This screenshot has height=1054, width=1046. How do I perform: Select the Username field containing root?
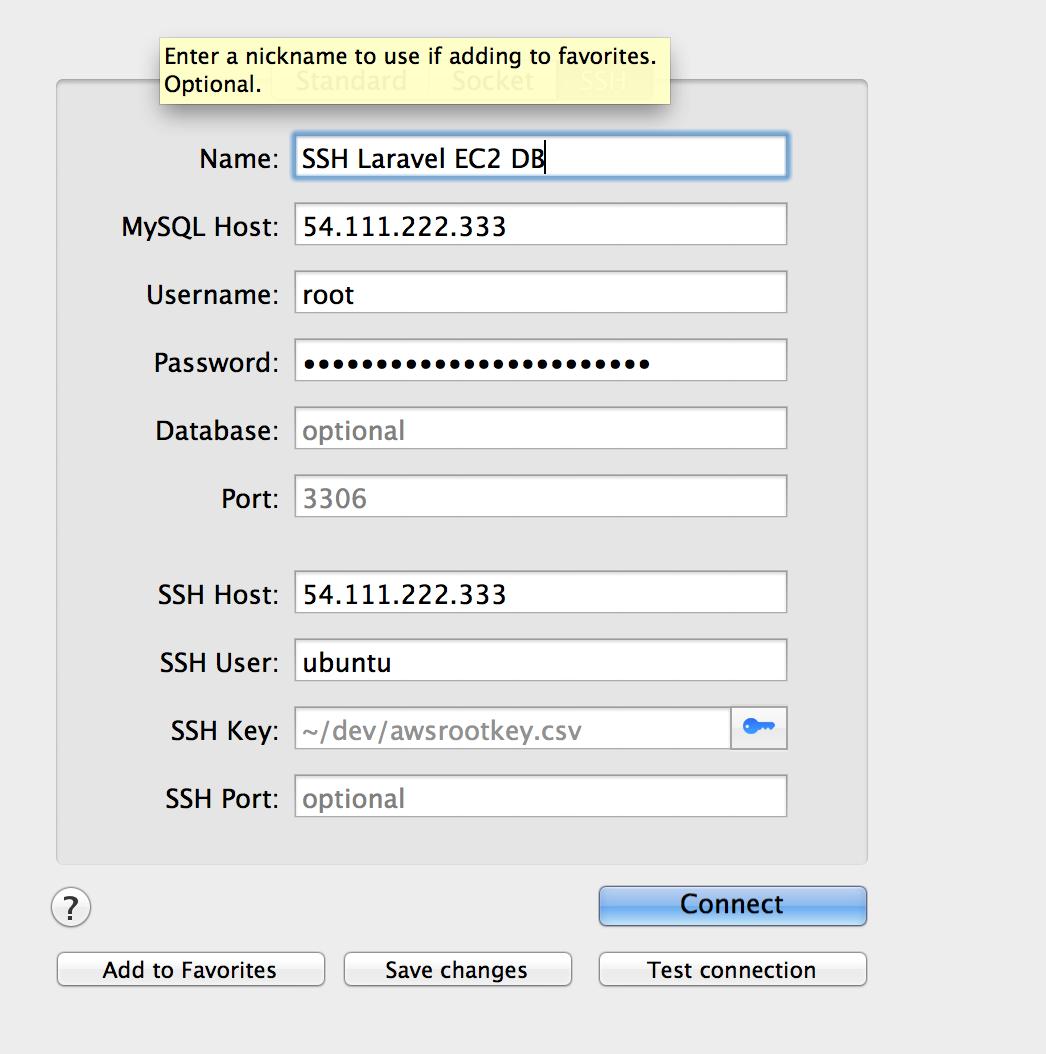540,292
